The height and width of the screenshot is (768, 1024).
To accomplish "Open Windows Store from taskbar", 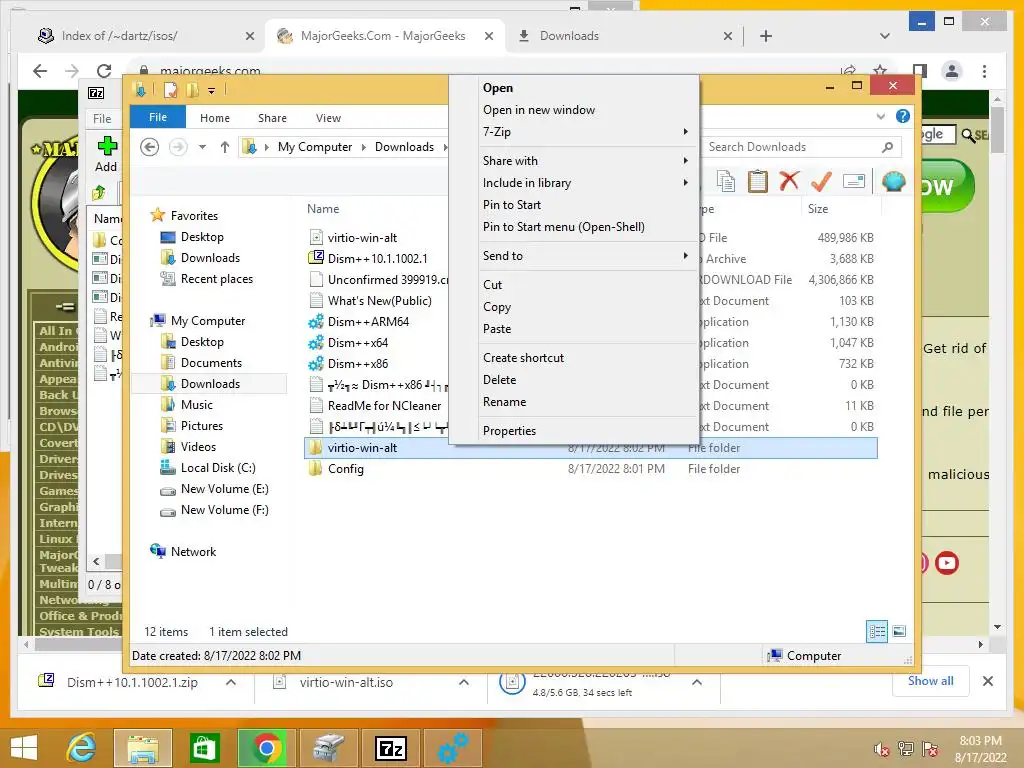I will pyautogui.click(x=204, y=748).
